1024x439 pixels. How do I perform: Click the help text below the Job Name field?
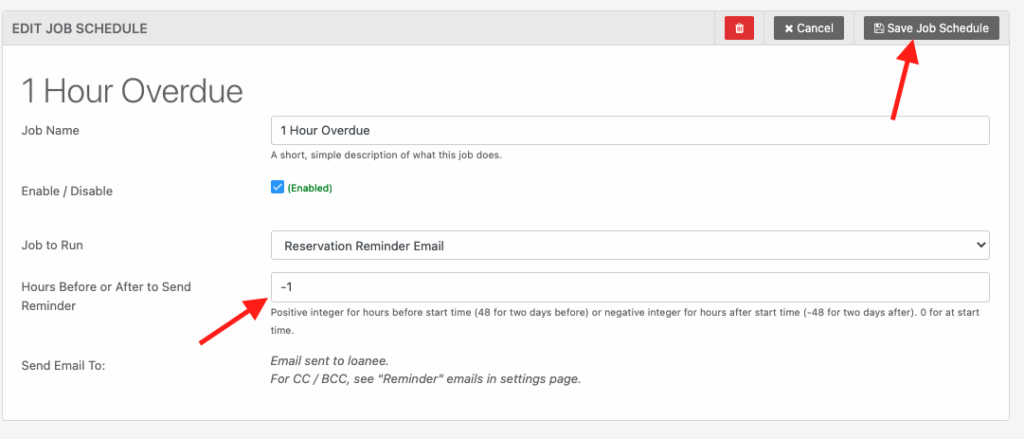[386, 155]
